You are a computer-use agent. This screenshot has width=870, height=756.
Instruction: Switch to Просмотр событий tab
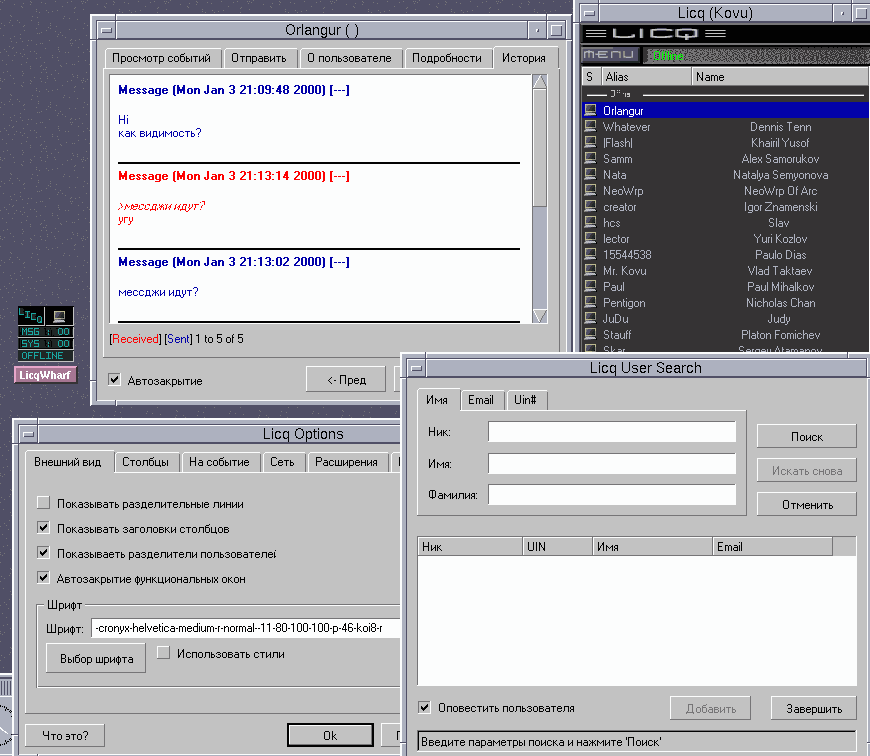pyautogui.click(x=161, y=58)
